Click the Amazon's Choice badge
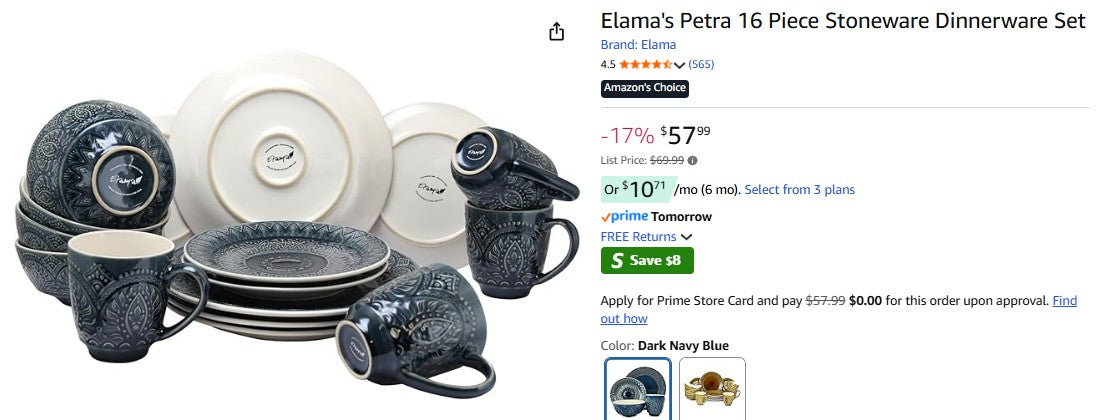1099x420 pixels. click(x=645, y=88)
